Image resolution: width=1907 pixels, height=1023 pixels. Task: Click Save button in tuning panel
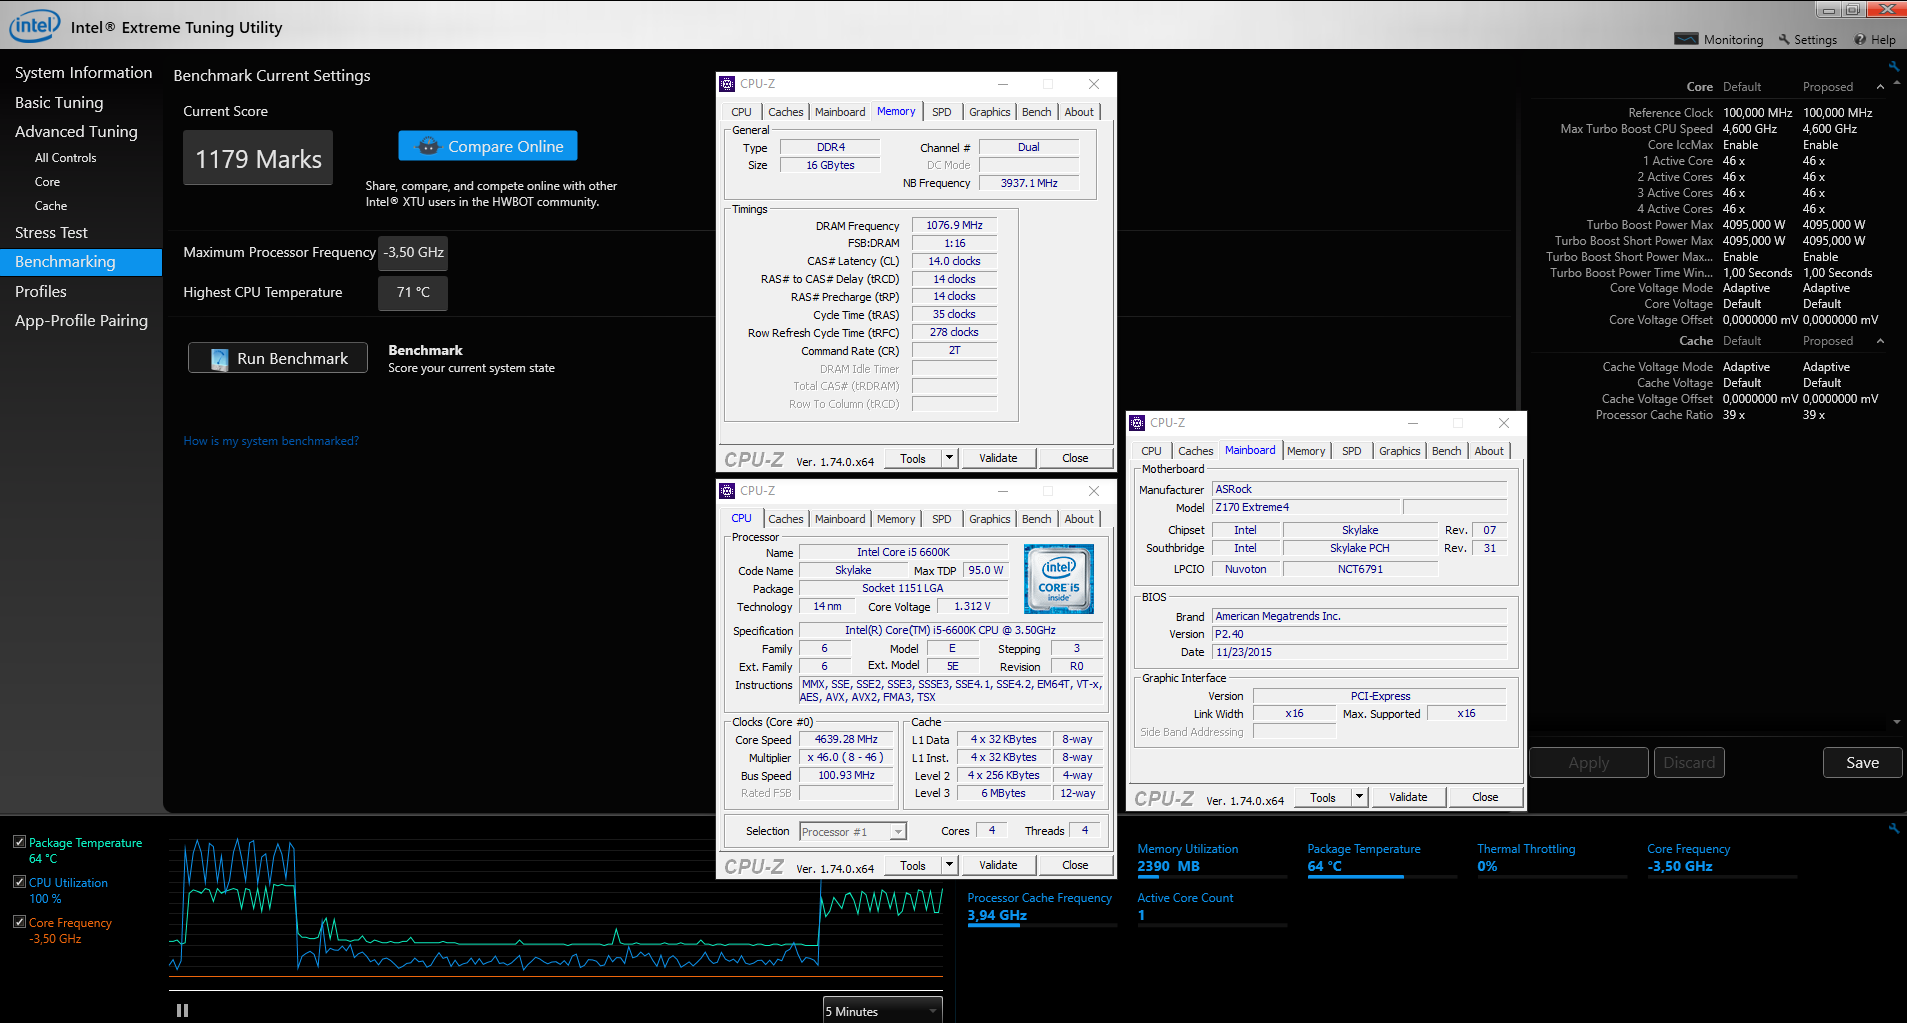click(x=1862, y=763)
